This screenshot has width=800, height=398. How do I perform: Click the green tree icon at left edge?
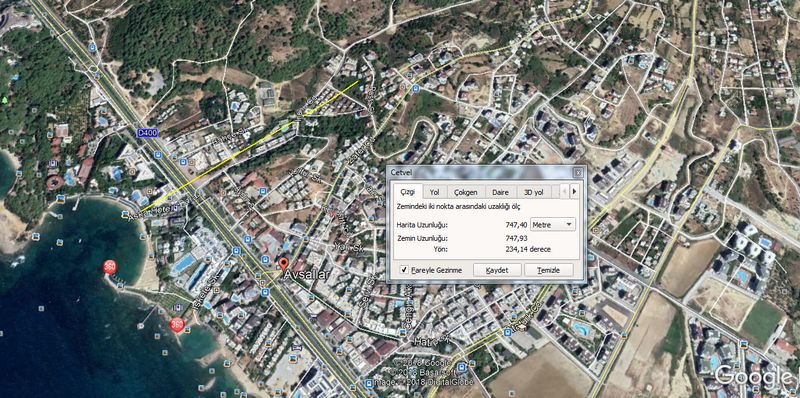(5, 100)
